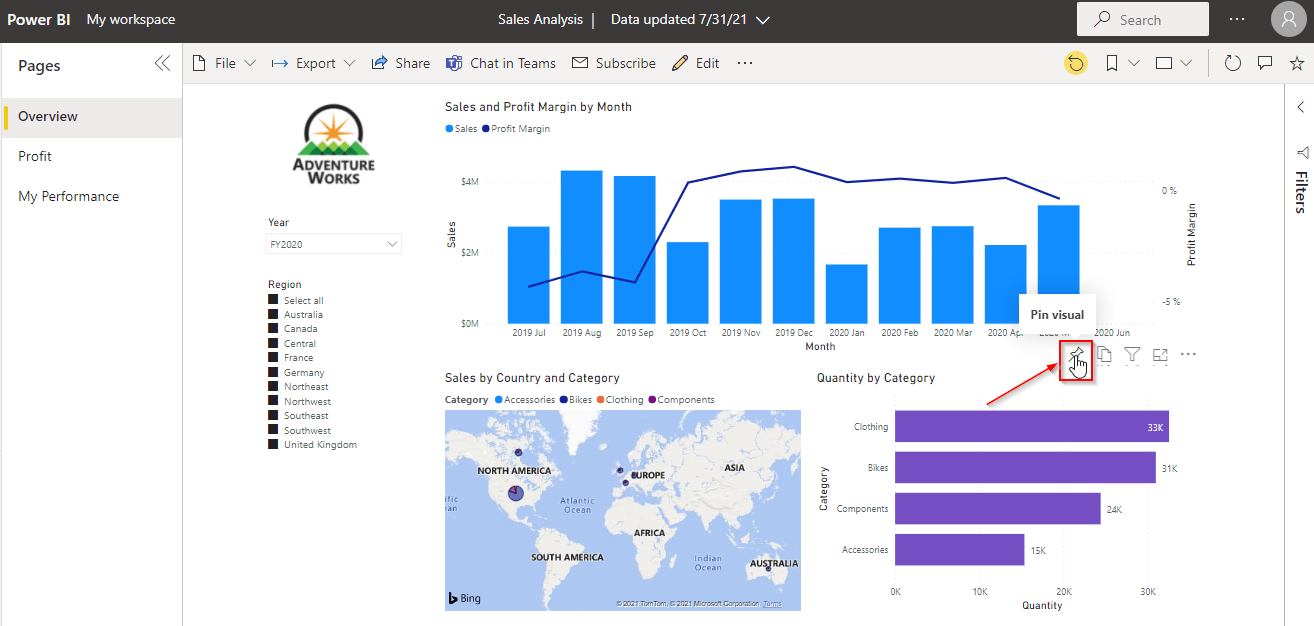Click the Copy visual icon
The height and width of the screenshot is (626, 1314).
click(x=1104, y=354)
